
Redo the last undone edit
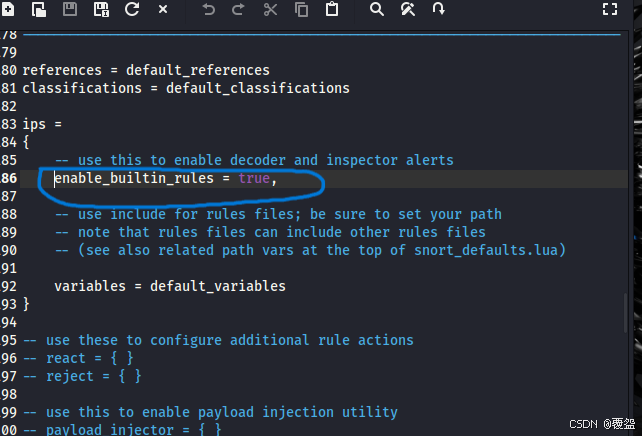[x=238, y=9]
